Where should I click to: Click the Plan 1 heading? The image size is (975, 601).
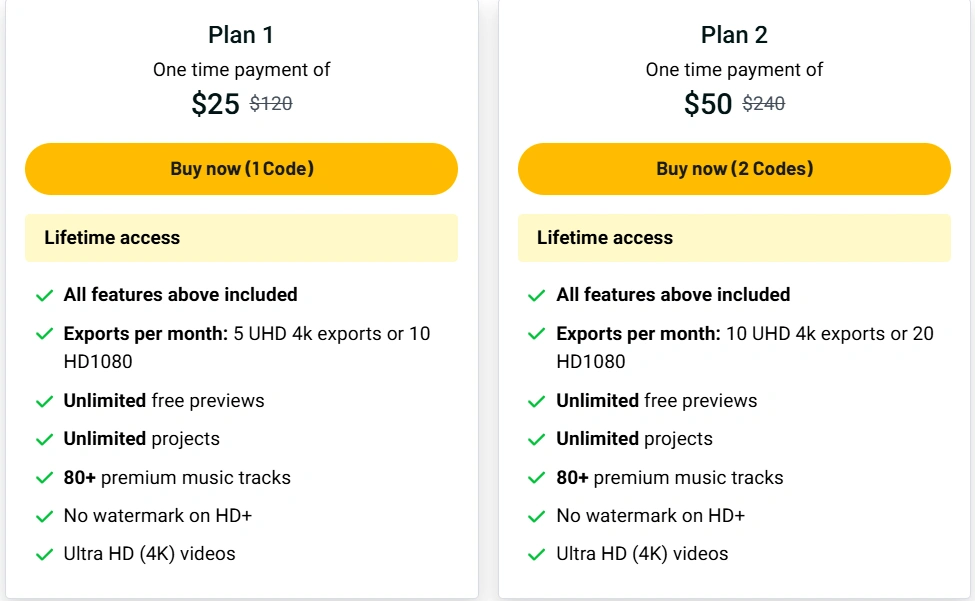241,35
